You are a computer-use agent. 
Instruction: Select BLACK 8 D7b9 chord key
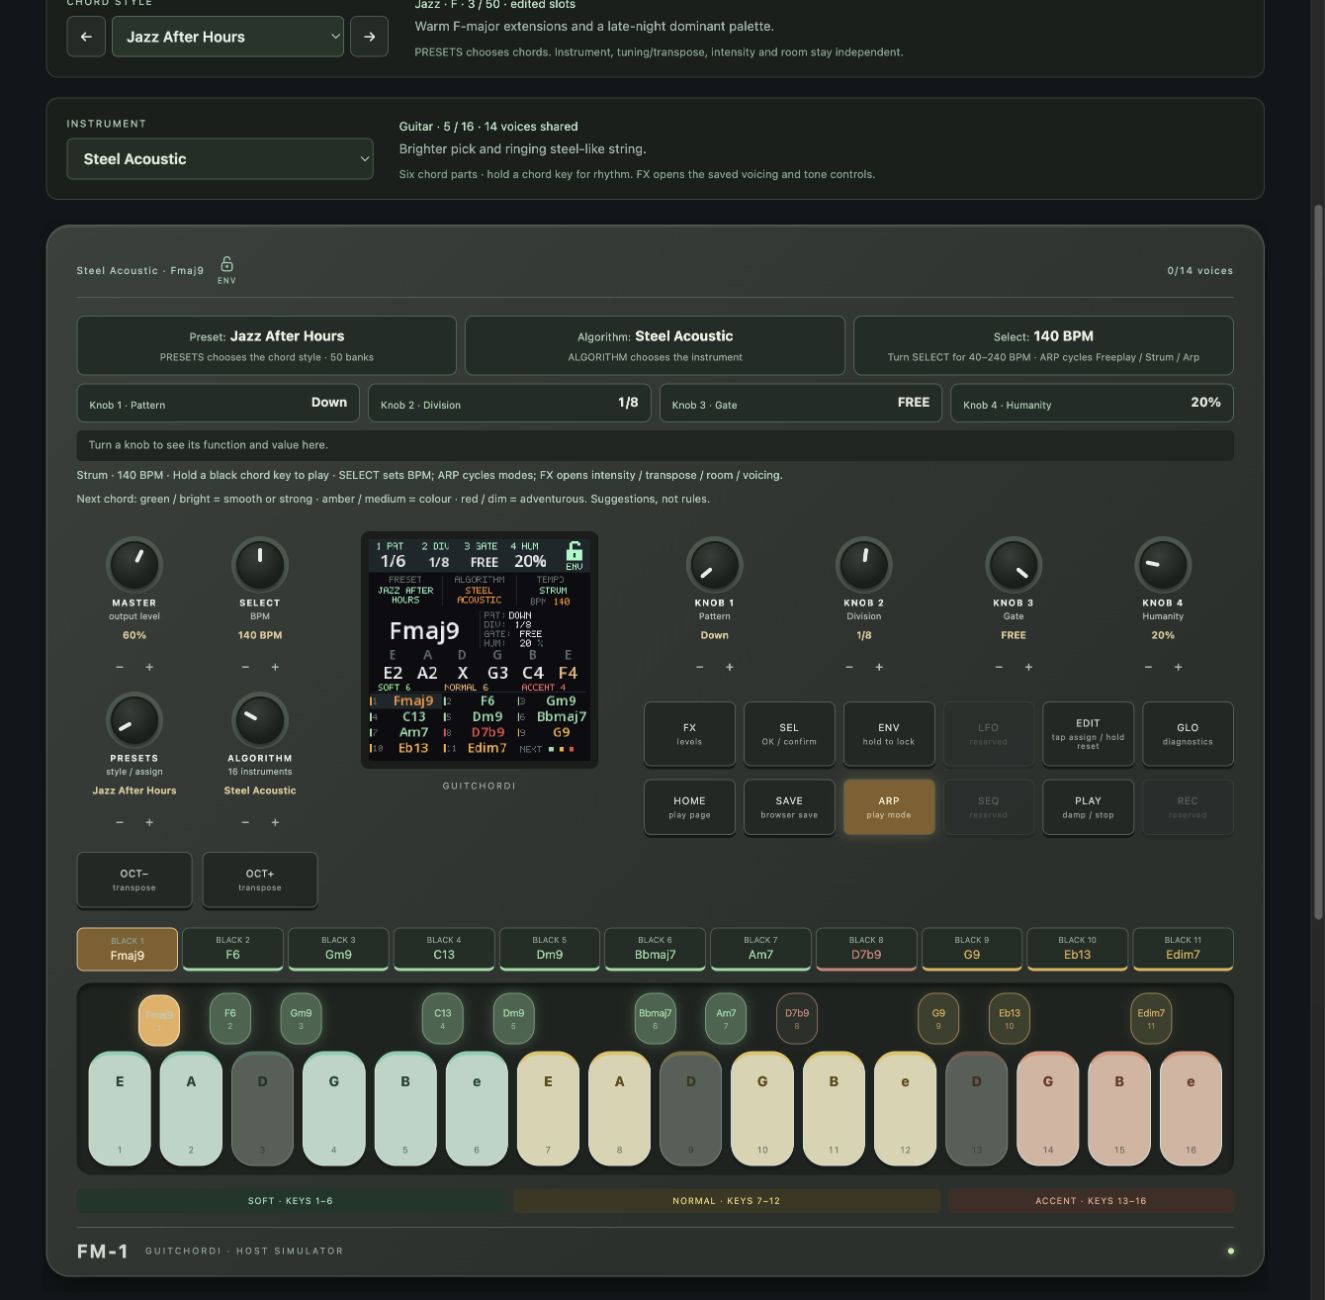[x=866, y=949]
